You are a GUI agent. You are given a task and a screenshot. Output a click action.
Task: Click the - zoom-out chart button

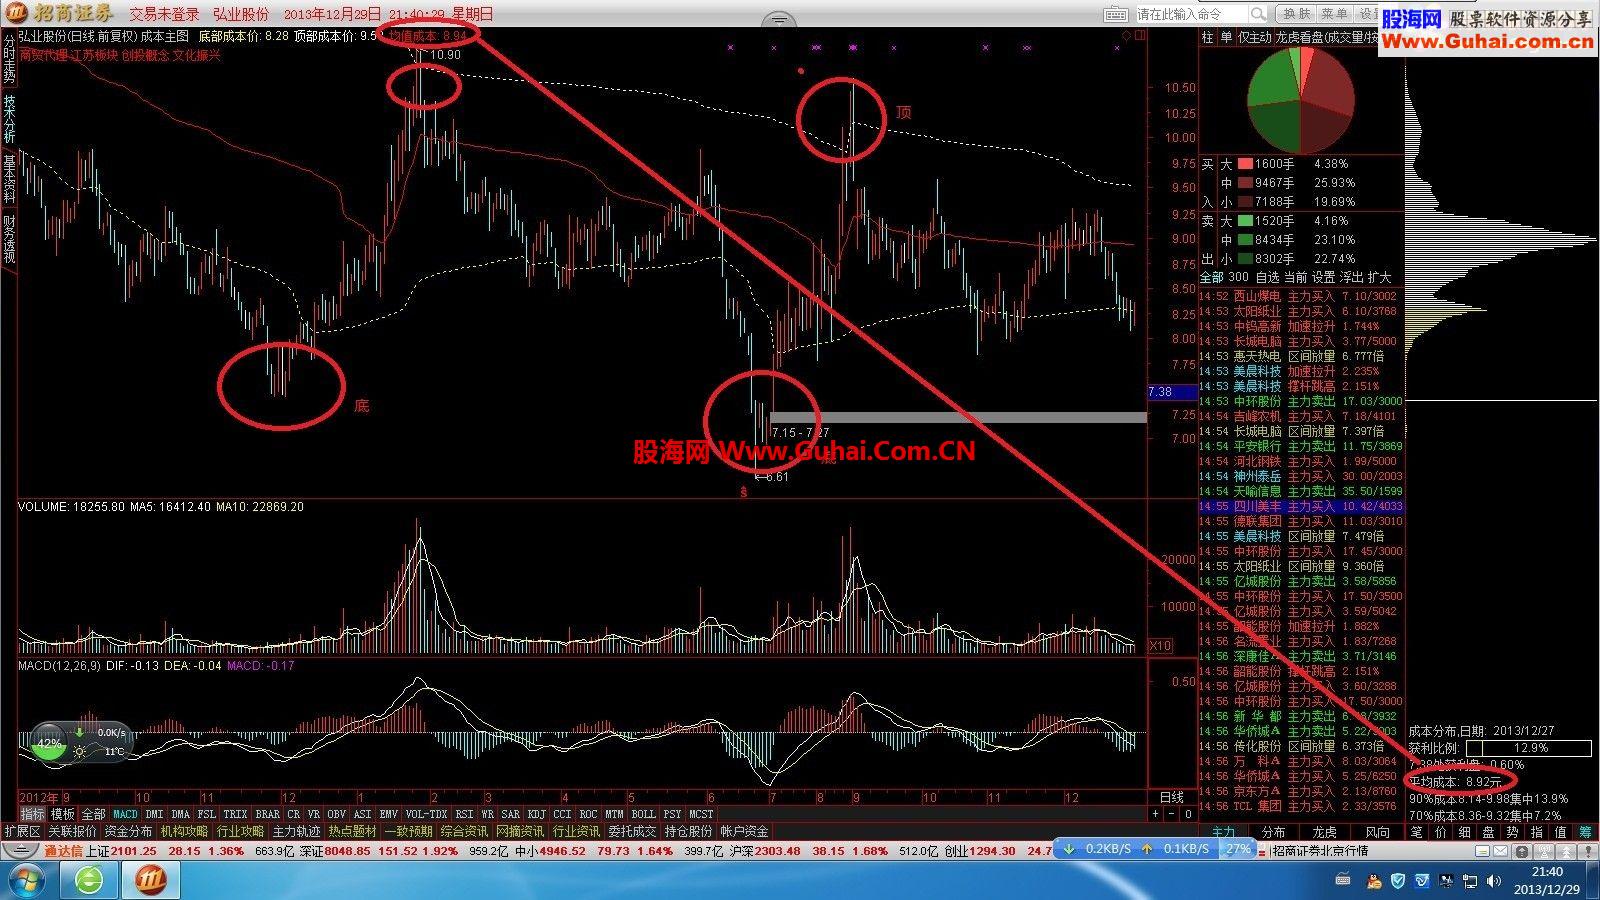tap(1172, 814)
